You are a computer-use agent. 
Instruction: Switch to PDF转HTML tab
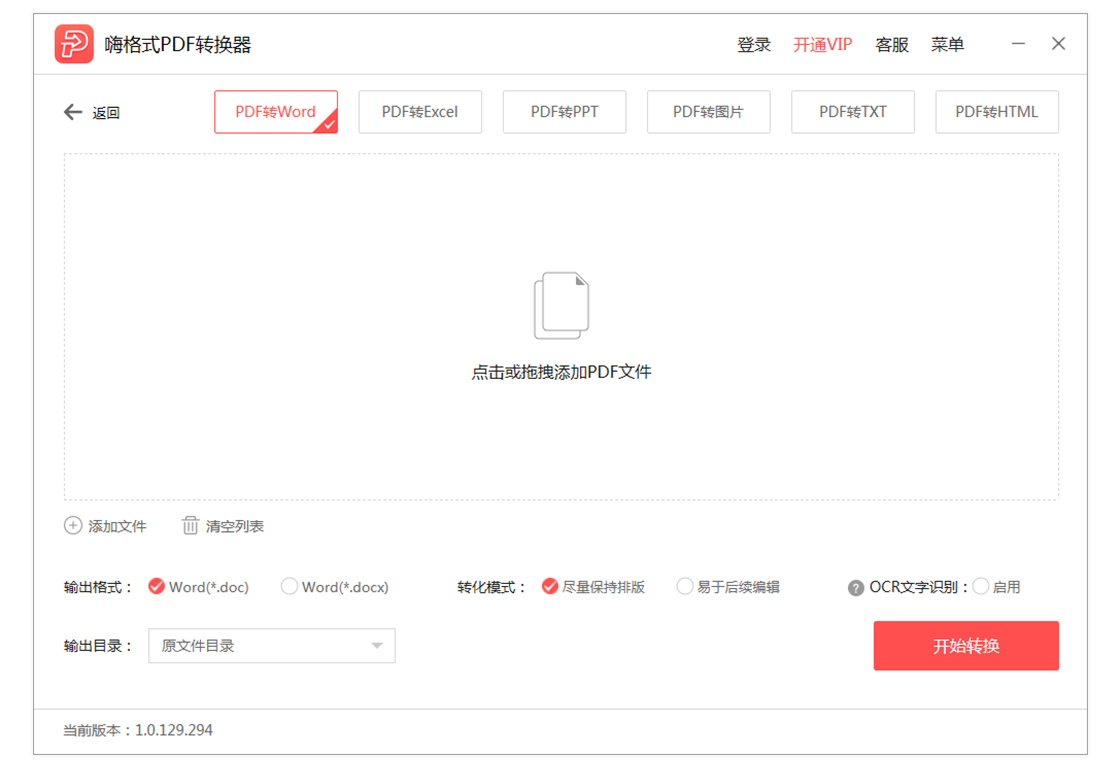(997, 111)
